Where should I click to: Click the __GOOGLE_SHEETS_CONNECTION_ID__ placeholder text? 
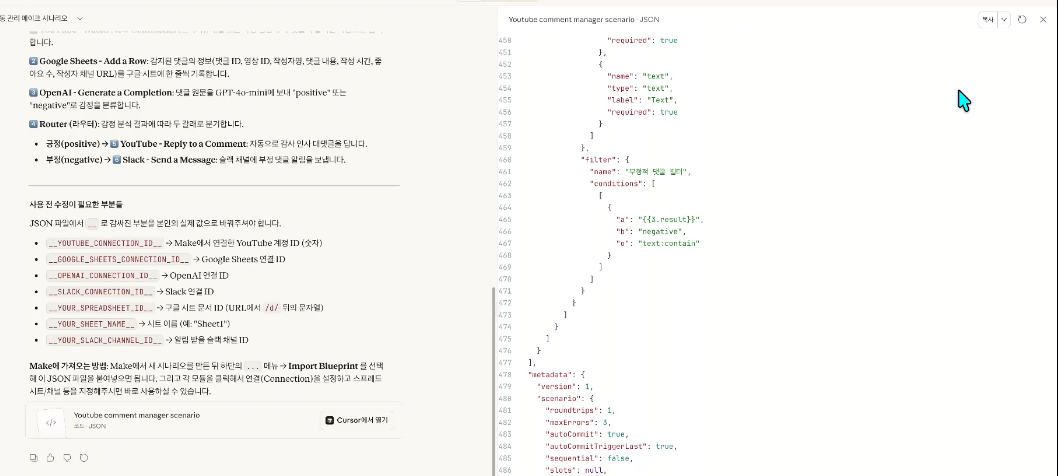(118, 259)
